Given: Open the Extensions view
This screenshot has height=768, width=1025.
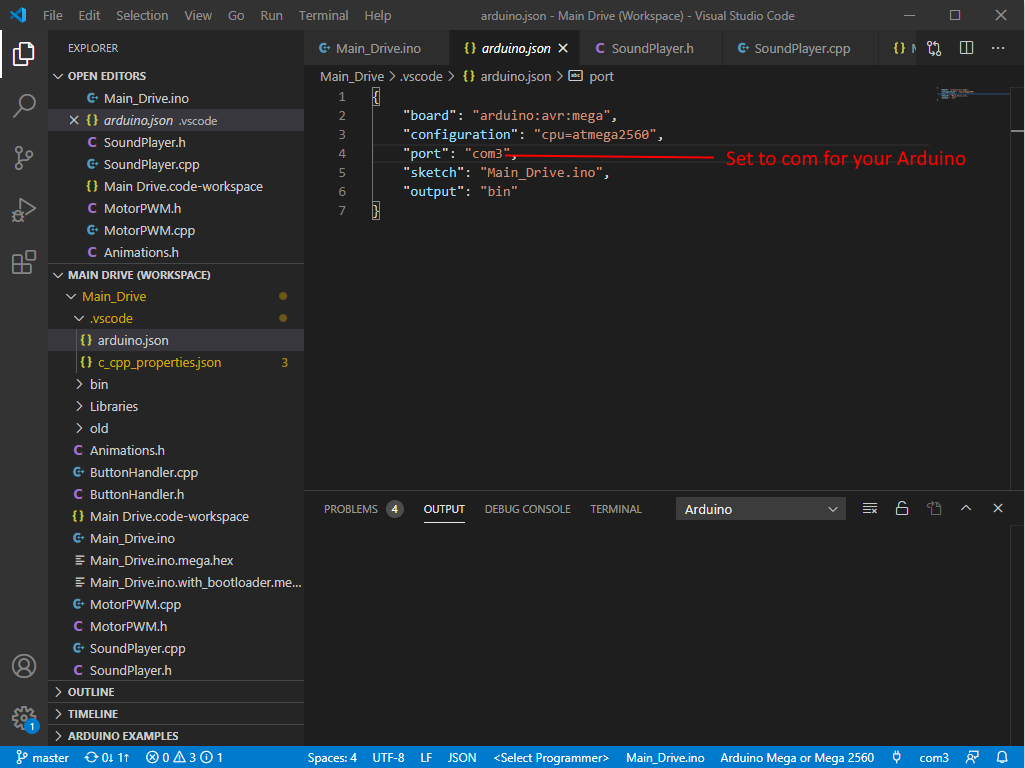Looking at the screenshot, I should point(24,262).
